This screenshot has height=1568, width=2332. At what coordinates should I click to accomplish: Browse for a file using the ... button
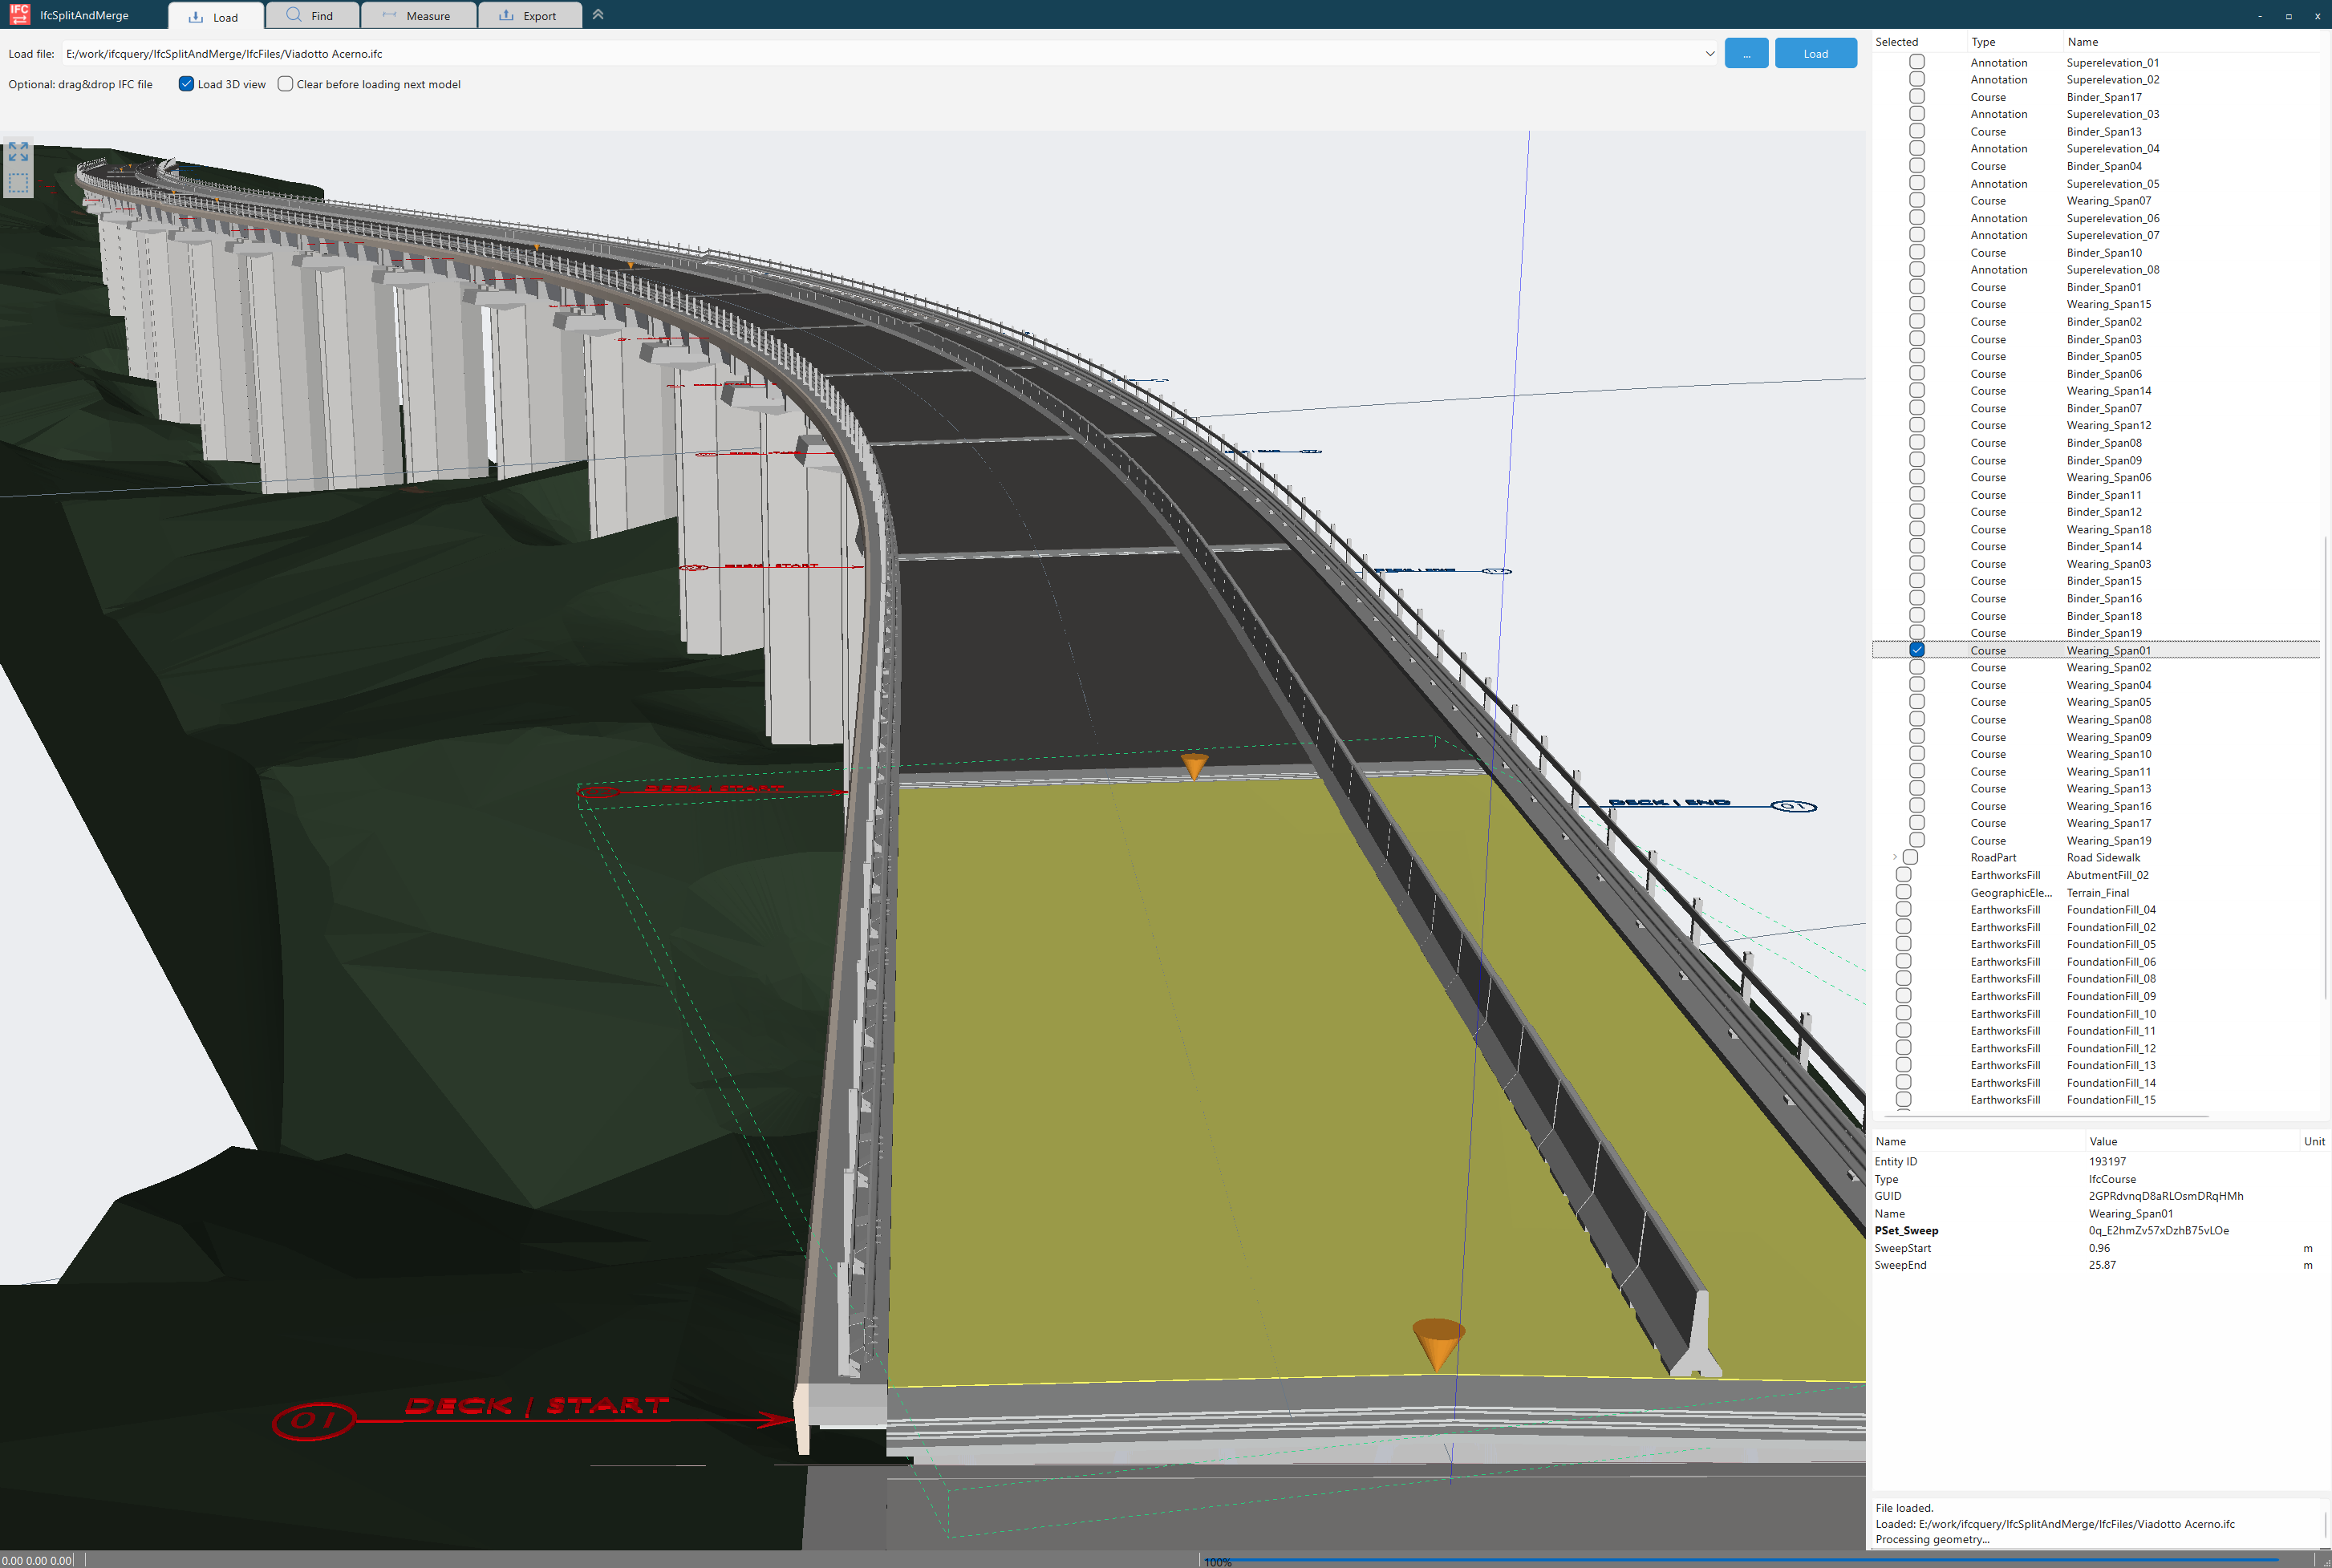click(1746, 53)
